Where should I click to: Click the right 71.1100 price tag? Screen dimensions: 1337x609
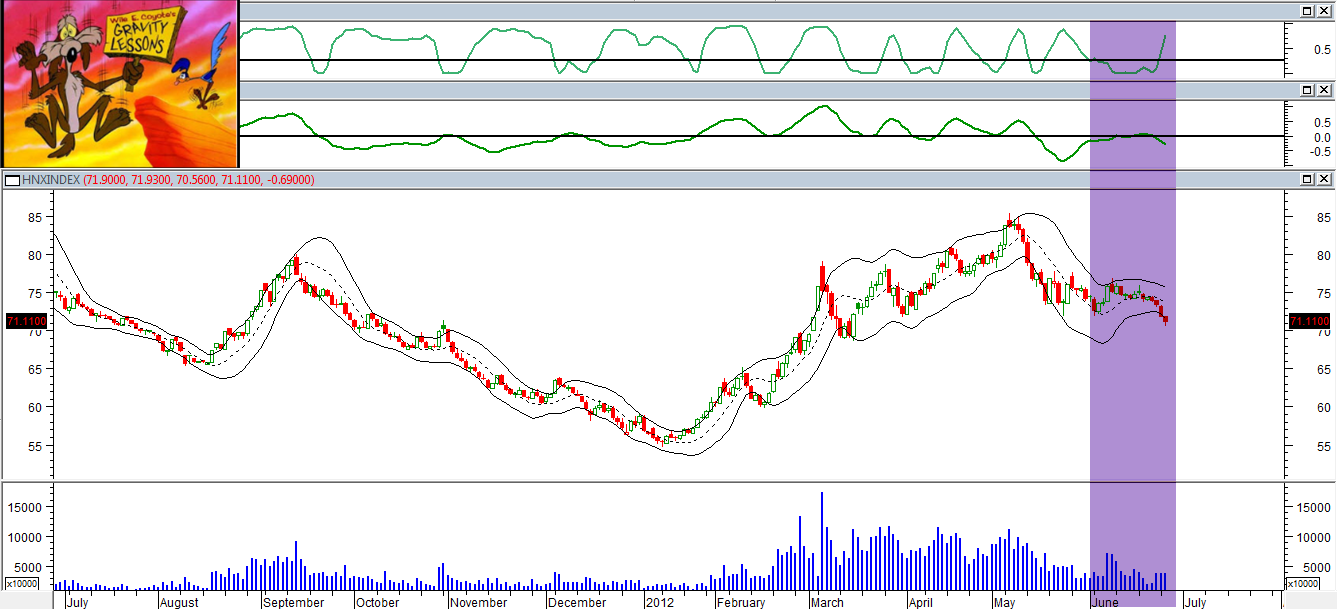(x=1310, y=321)
